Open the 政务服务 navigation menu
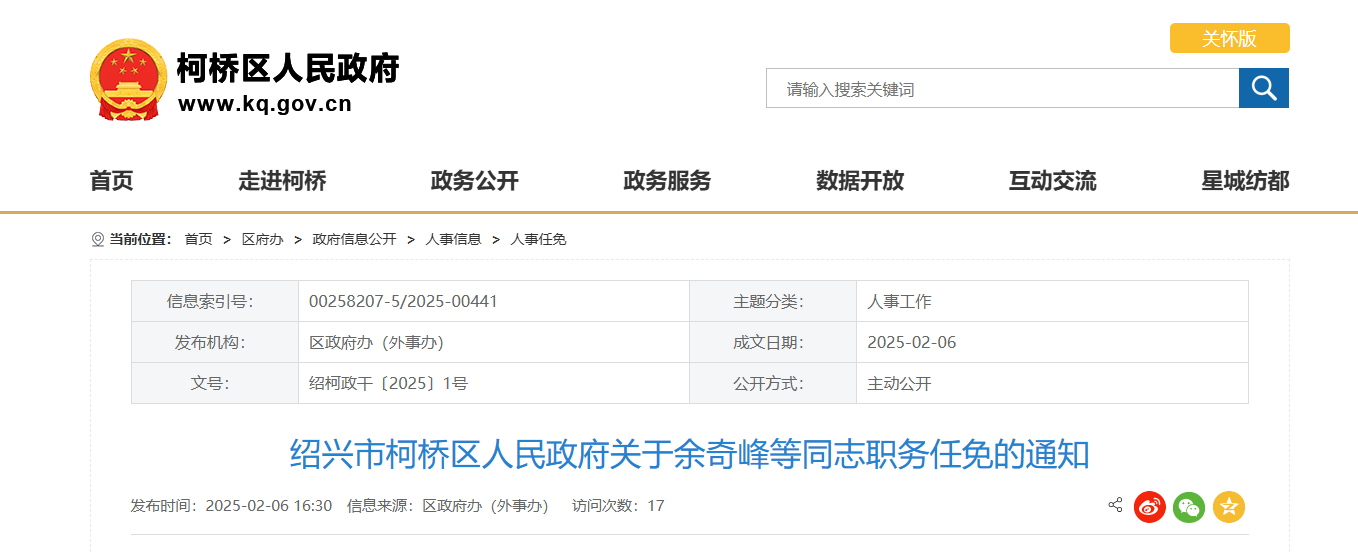 (x=667, y=181)
